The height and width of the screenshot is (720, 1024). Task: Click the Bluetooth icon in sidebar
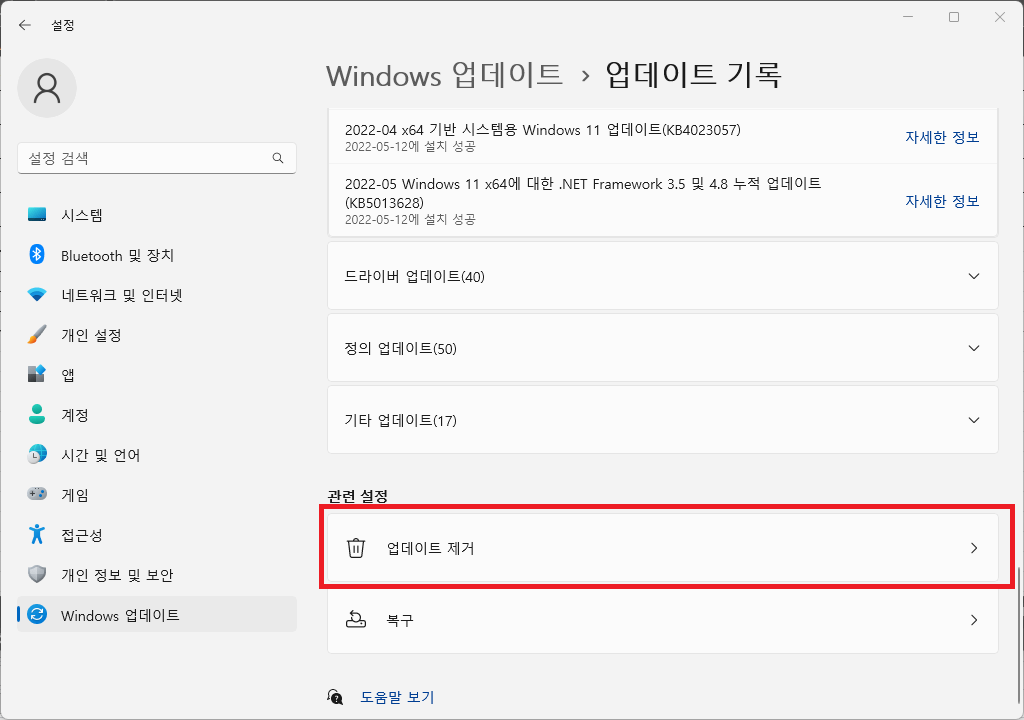(37, 255)
